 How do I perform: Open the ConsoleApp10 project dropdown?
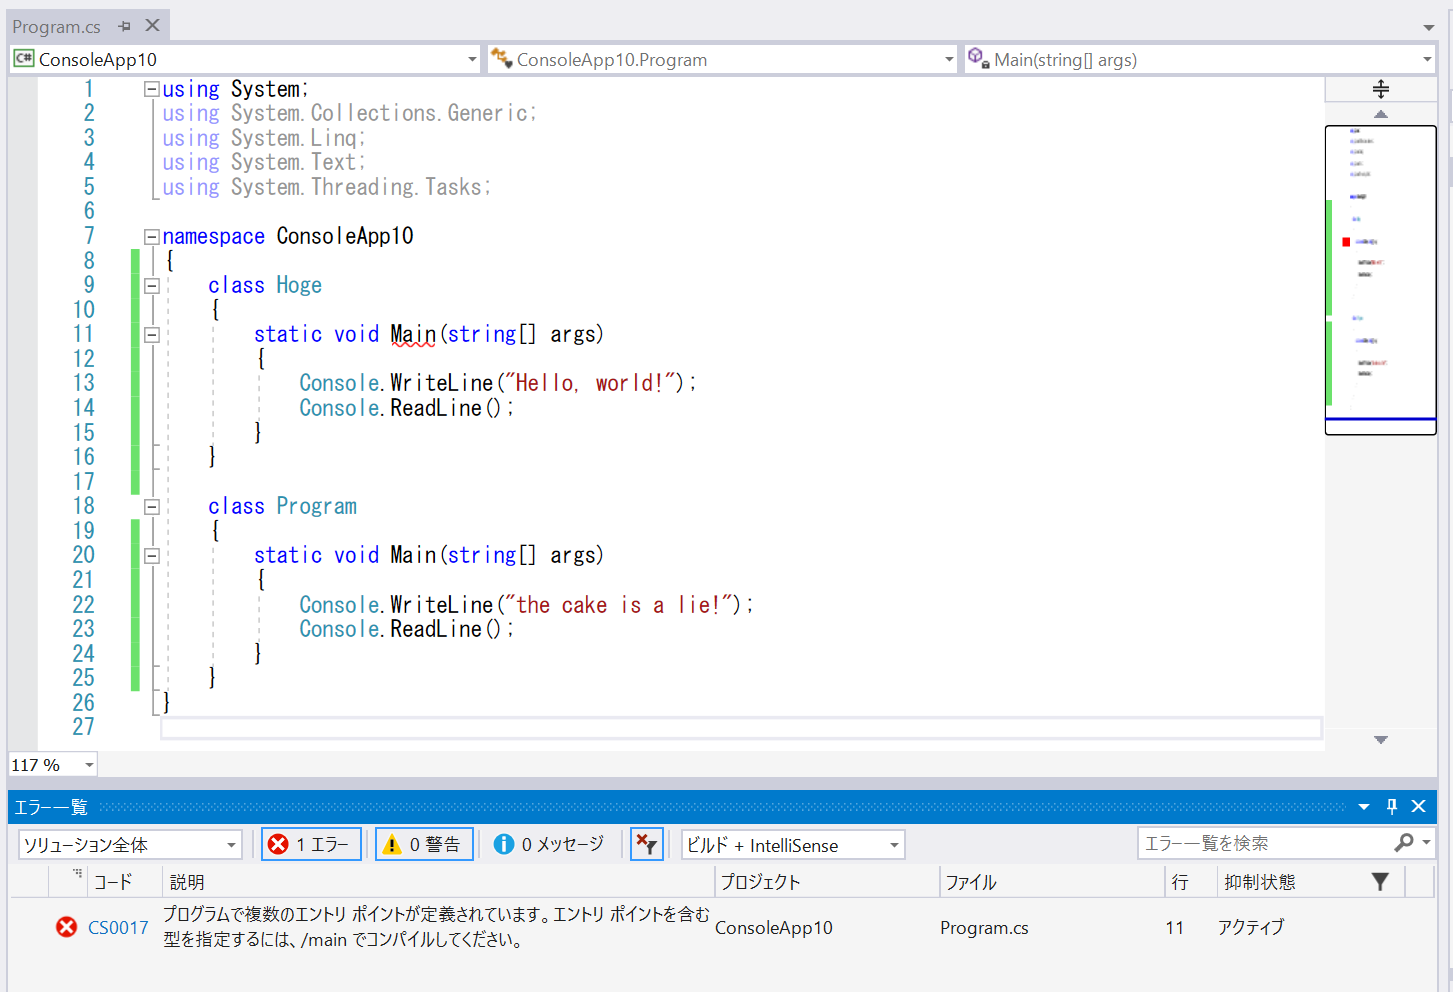coord(245,60)
